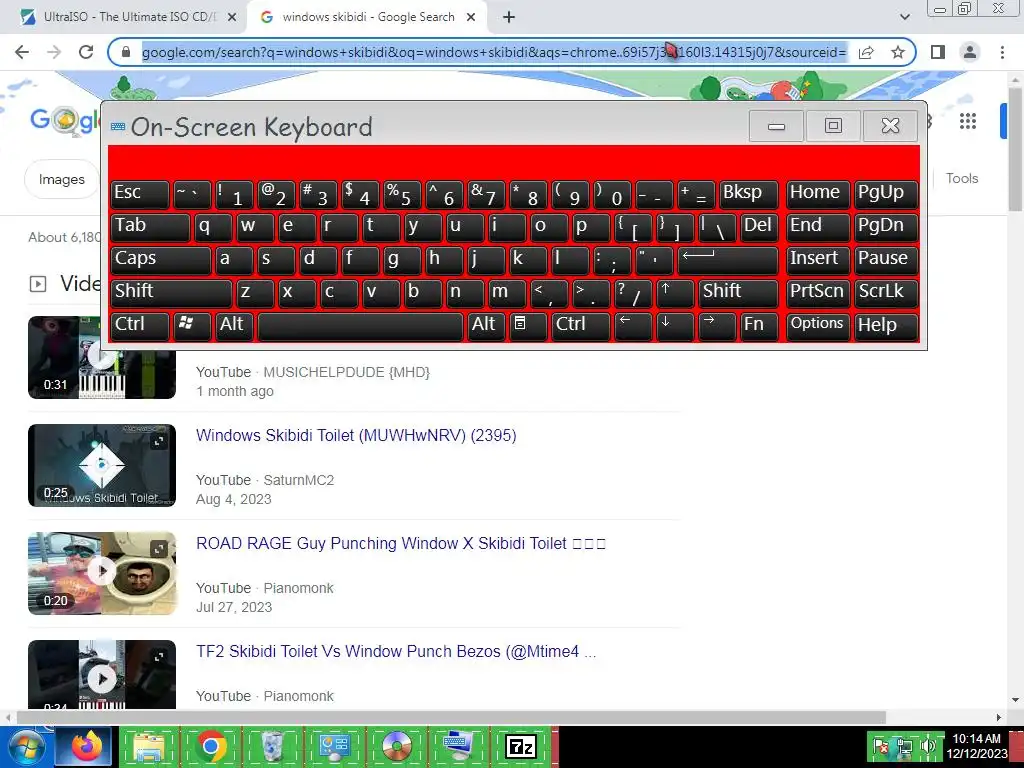Bookmark this page with star icon
Screen dimensions: 1024x768
coord(898,52)
